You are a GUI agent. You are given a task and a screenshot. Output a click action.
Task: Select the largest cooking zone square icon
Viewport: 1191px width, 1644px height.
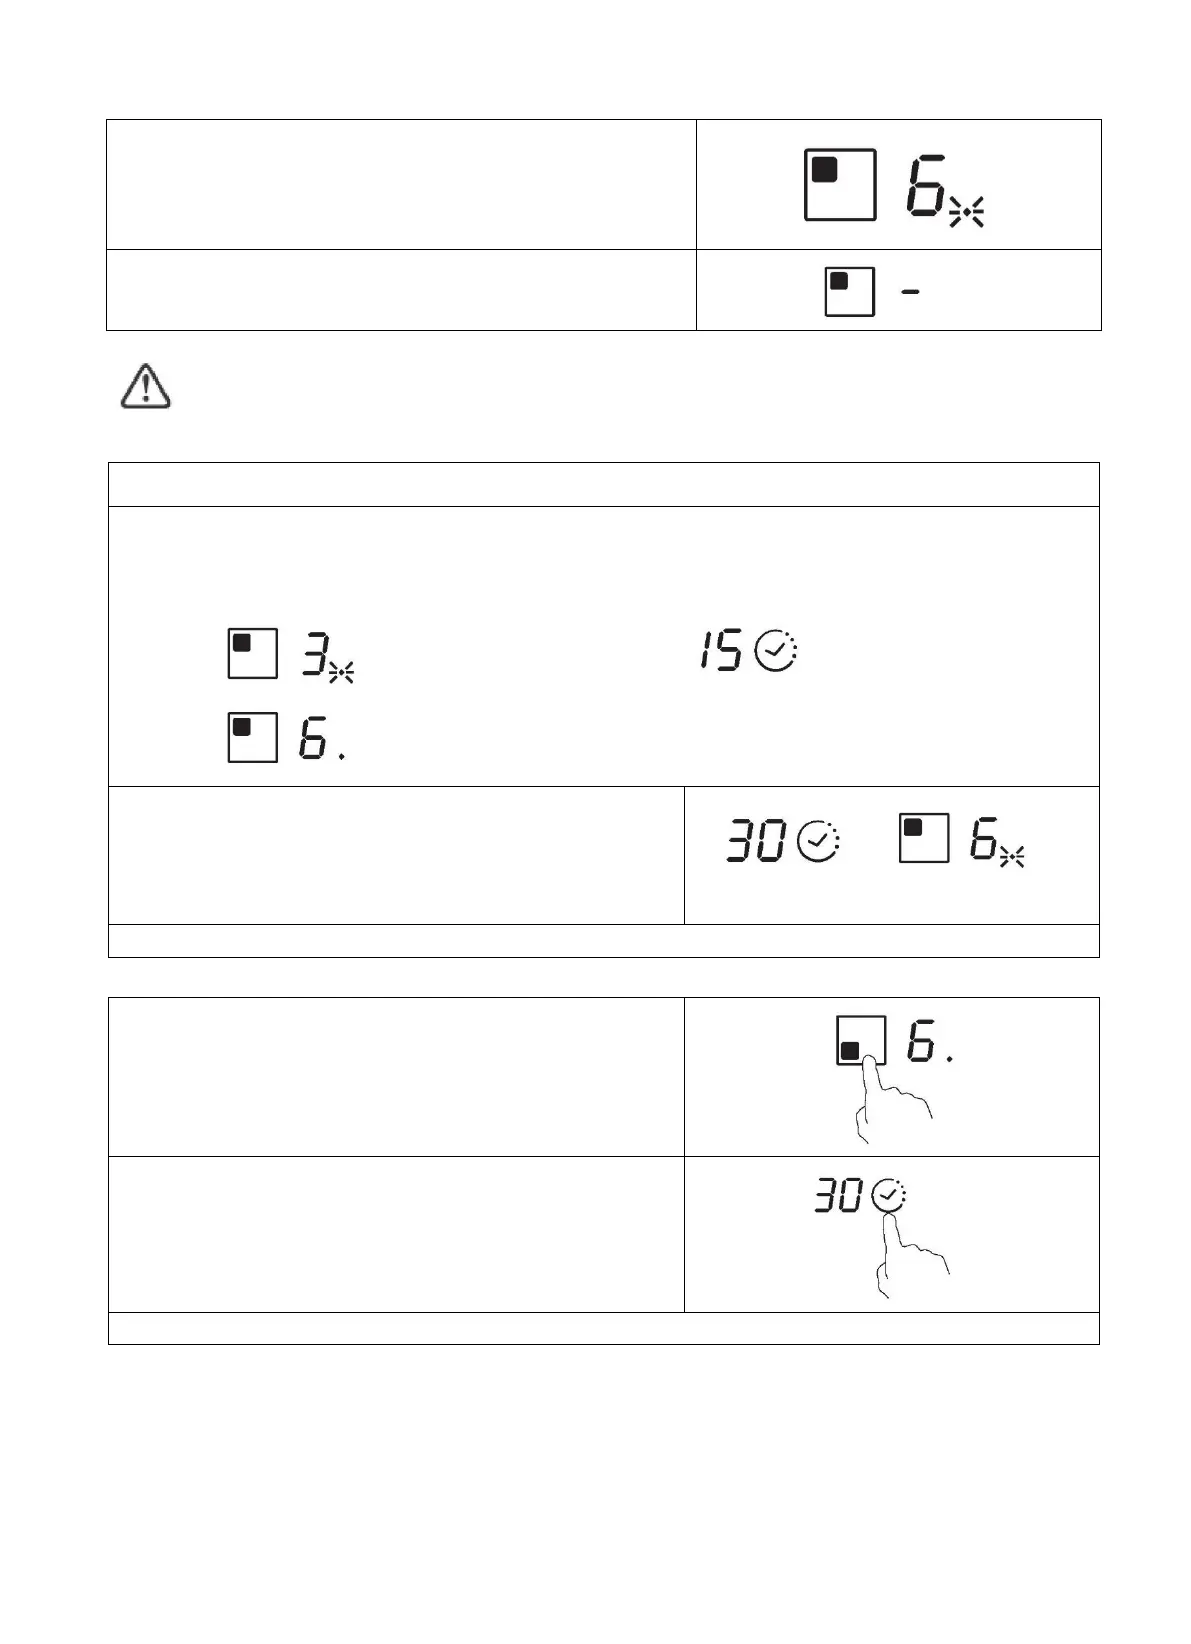click(x=840, y=185)
